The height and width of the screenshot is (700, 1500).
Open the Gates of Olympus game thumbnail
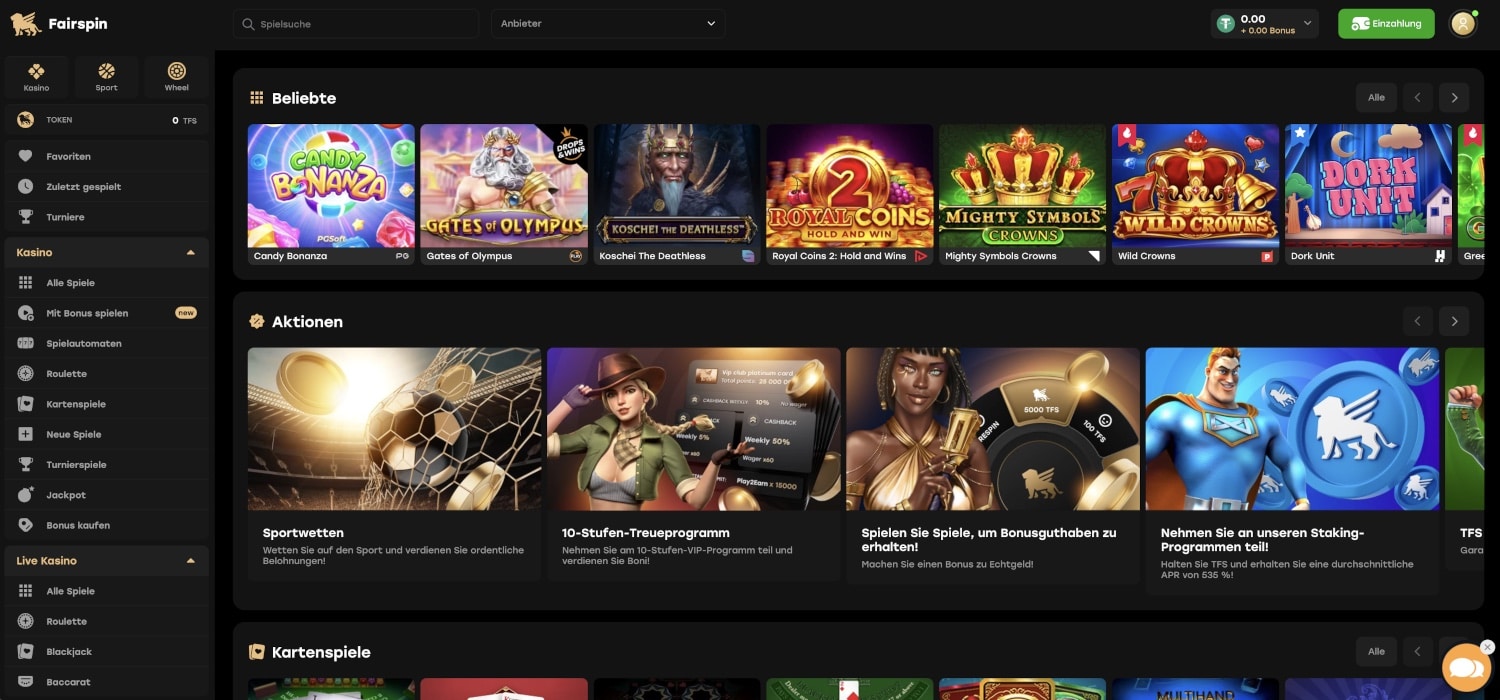[504, 194]
